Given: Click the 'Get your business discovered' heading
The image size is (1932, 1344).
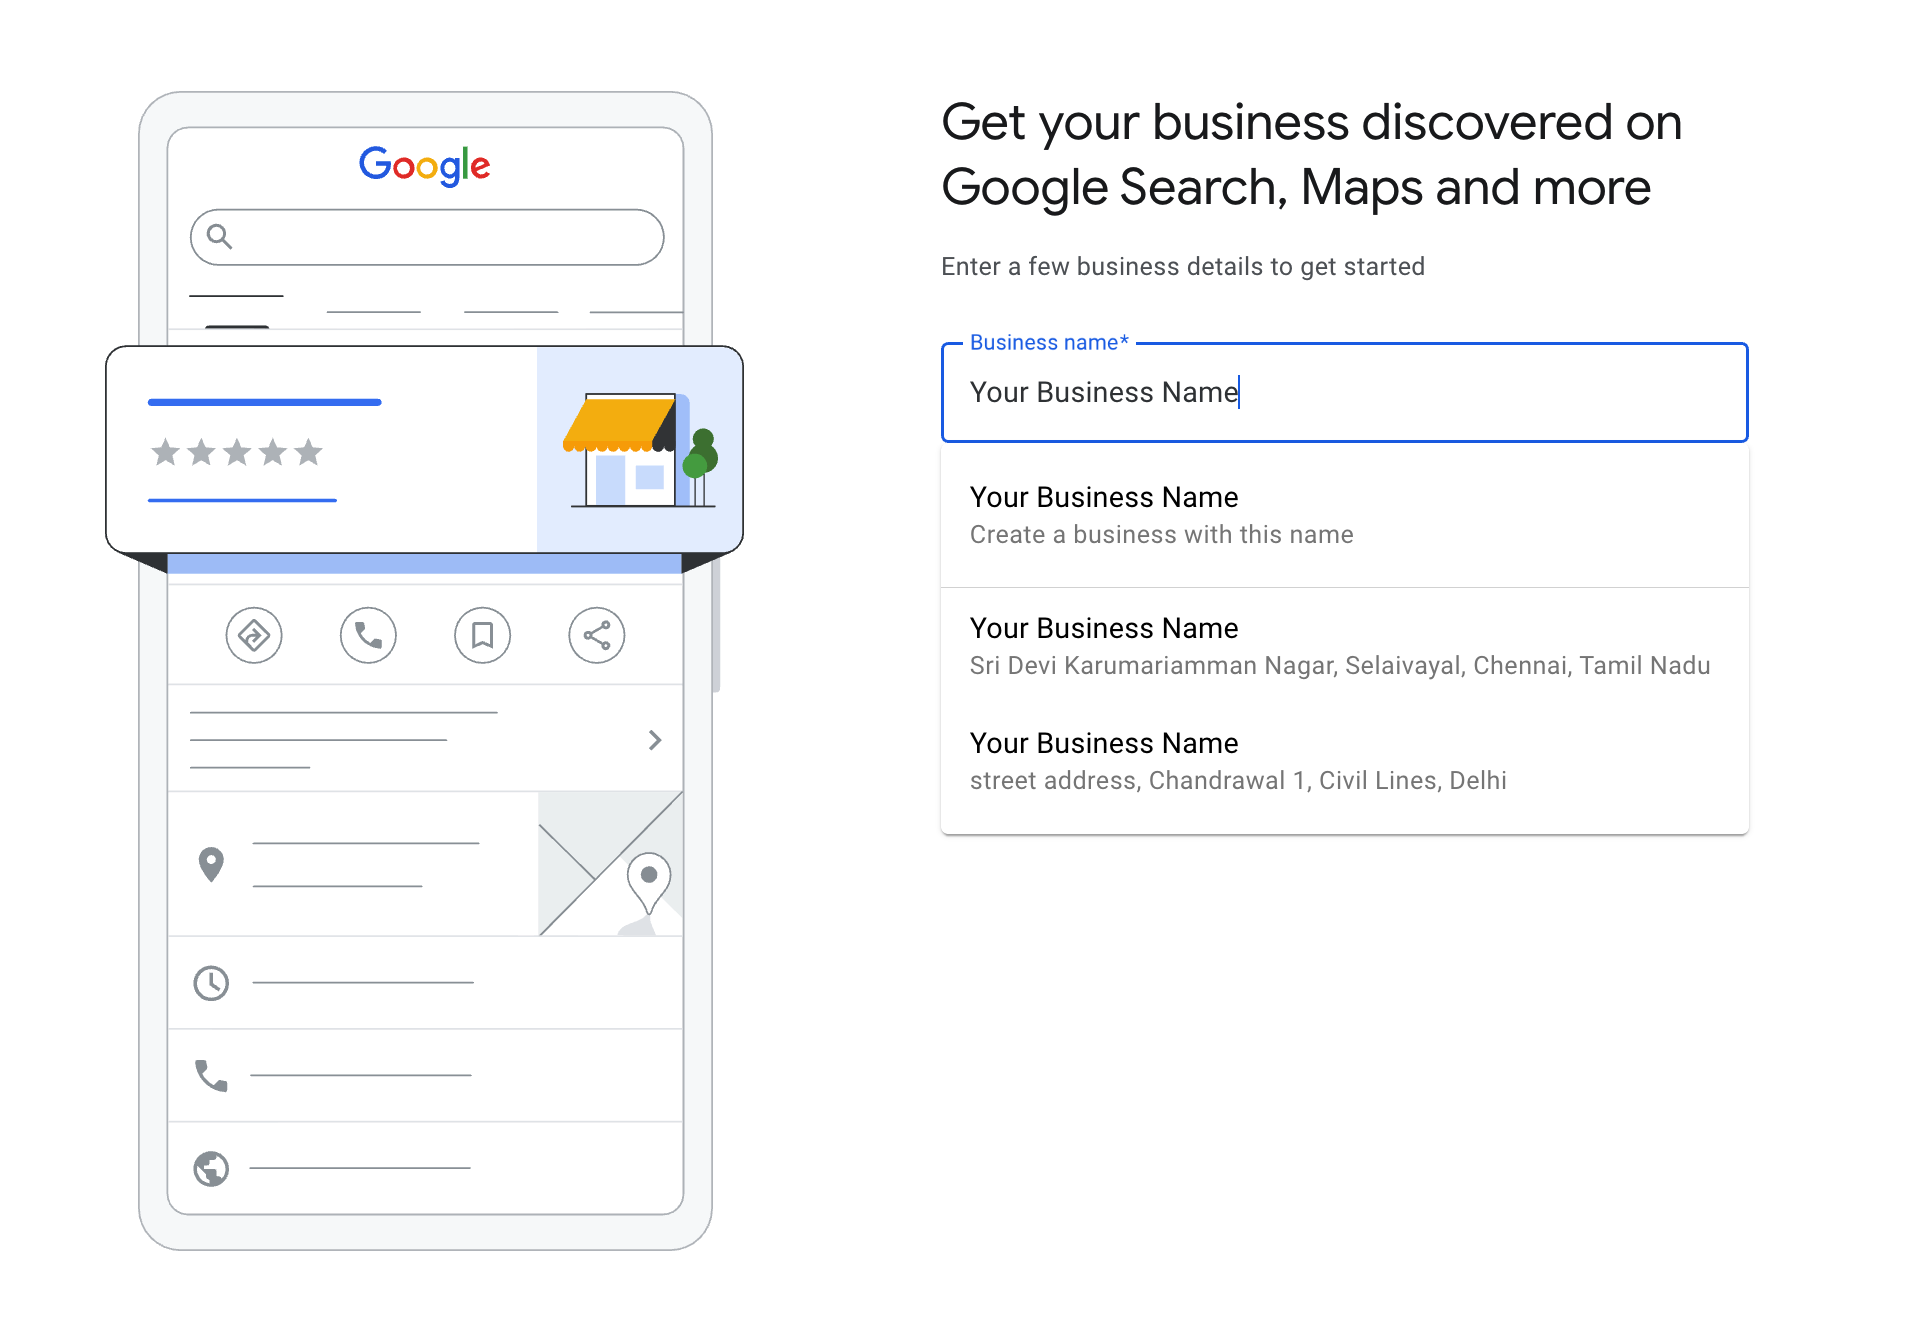Looking at the screenshot, I should coord(1312,155).
